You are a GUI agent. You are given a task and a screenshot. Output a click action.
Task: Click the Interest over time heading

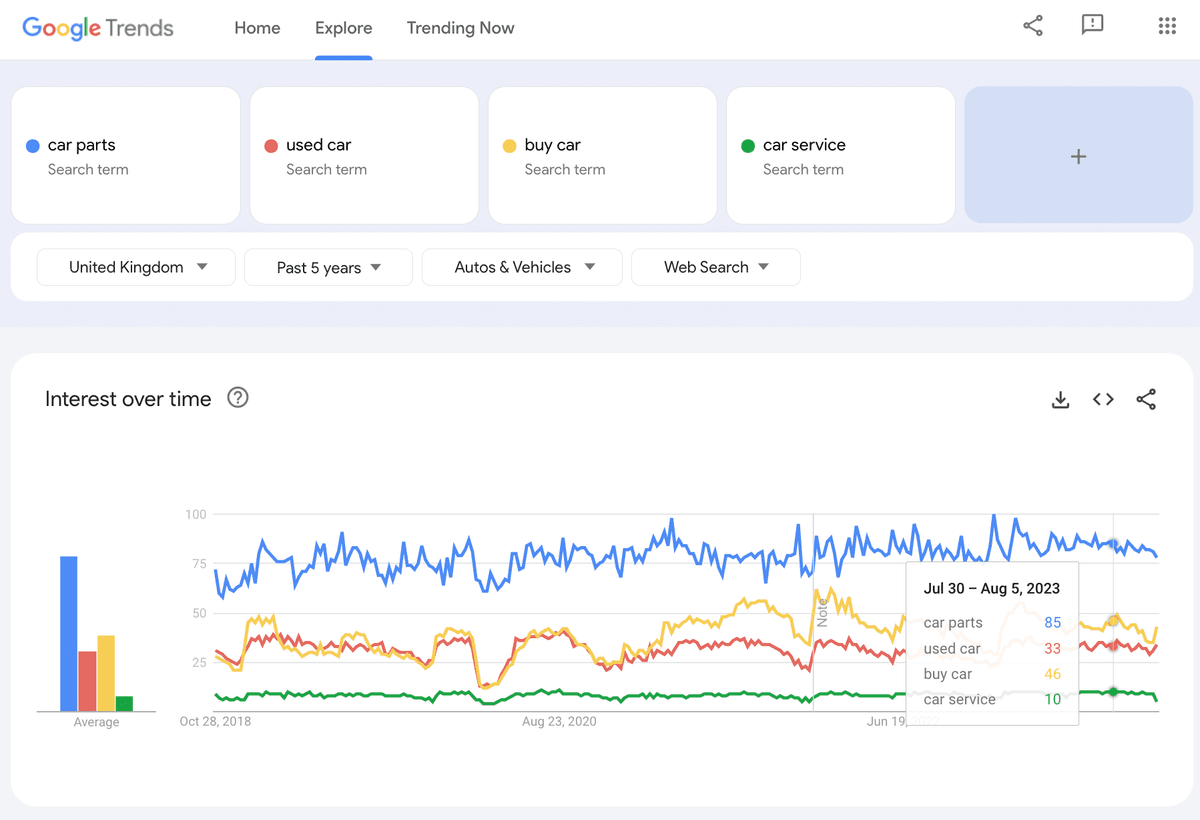tap(128, 399)
